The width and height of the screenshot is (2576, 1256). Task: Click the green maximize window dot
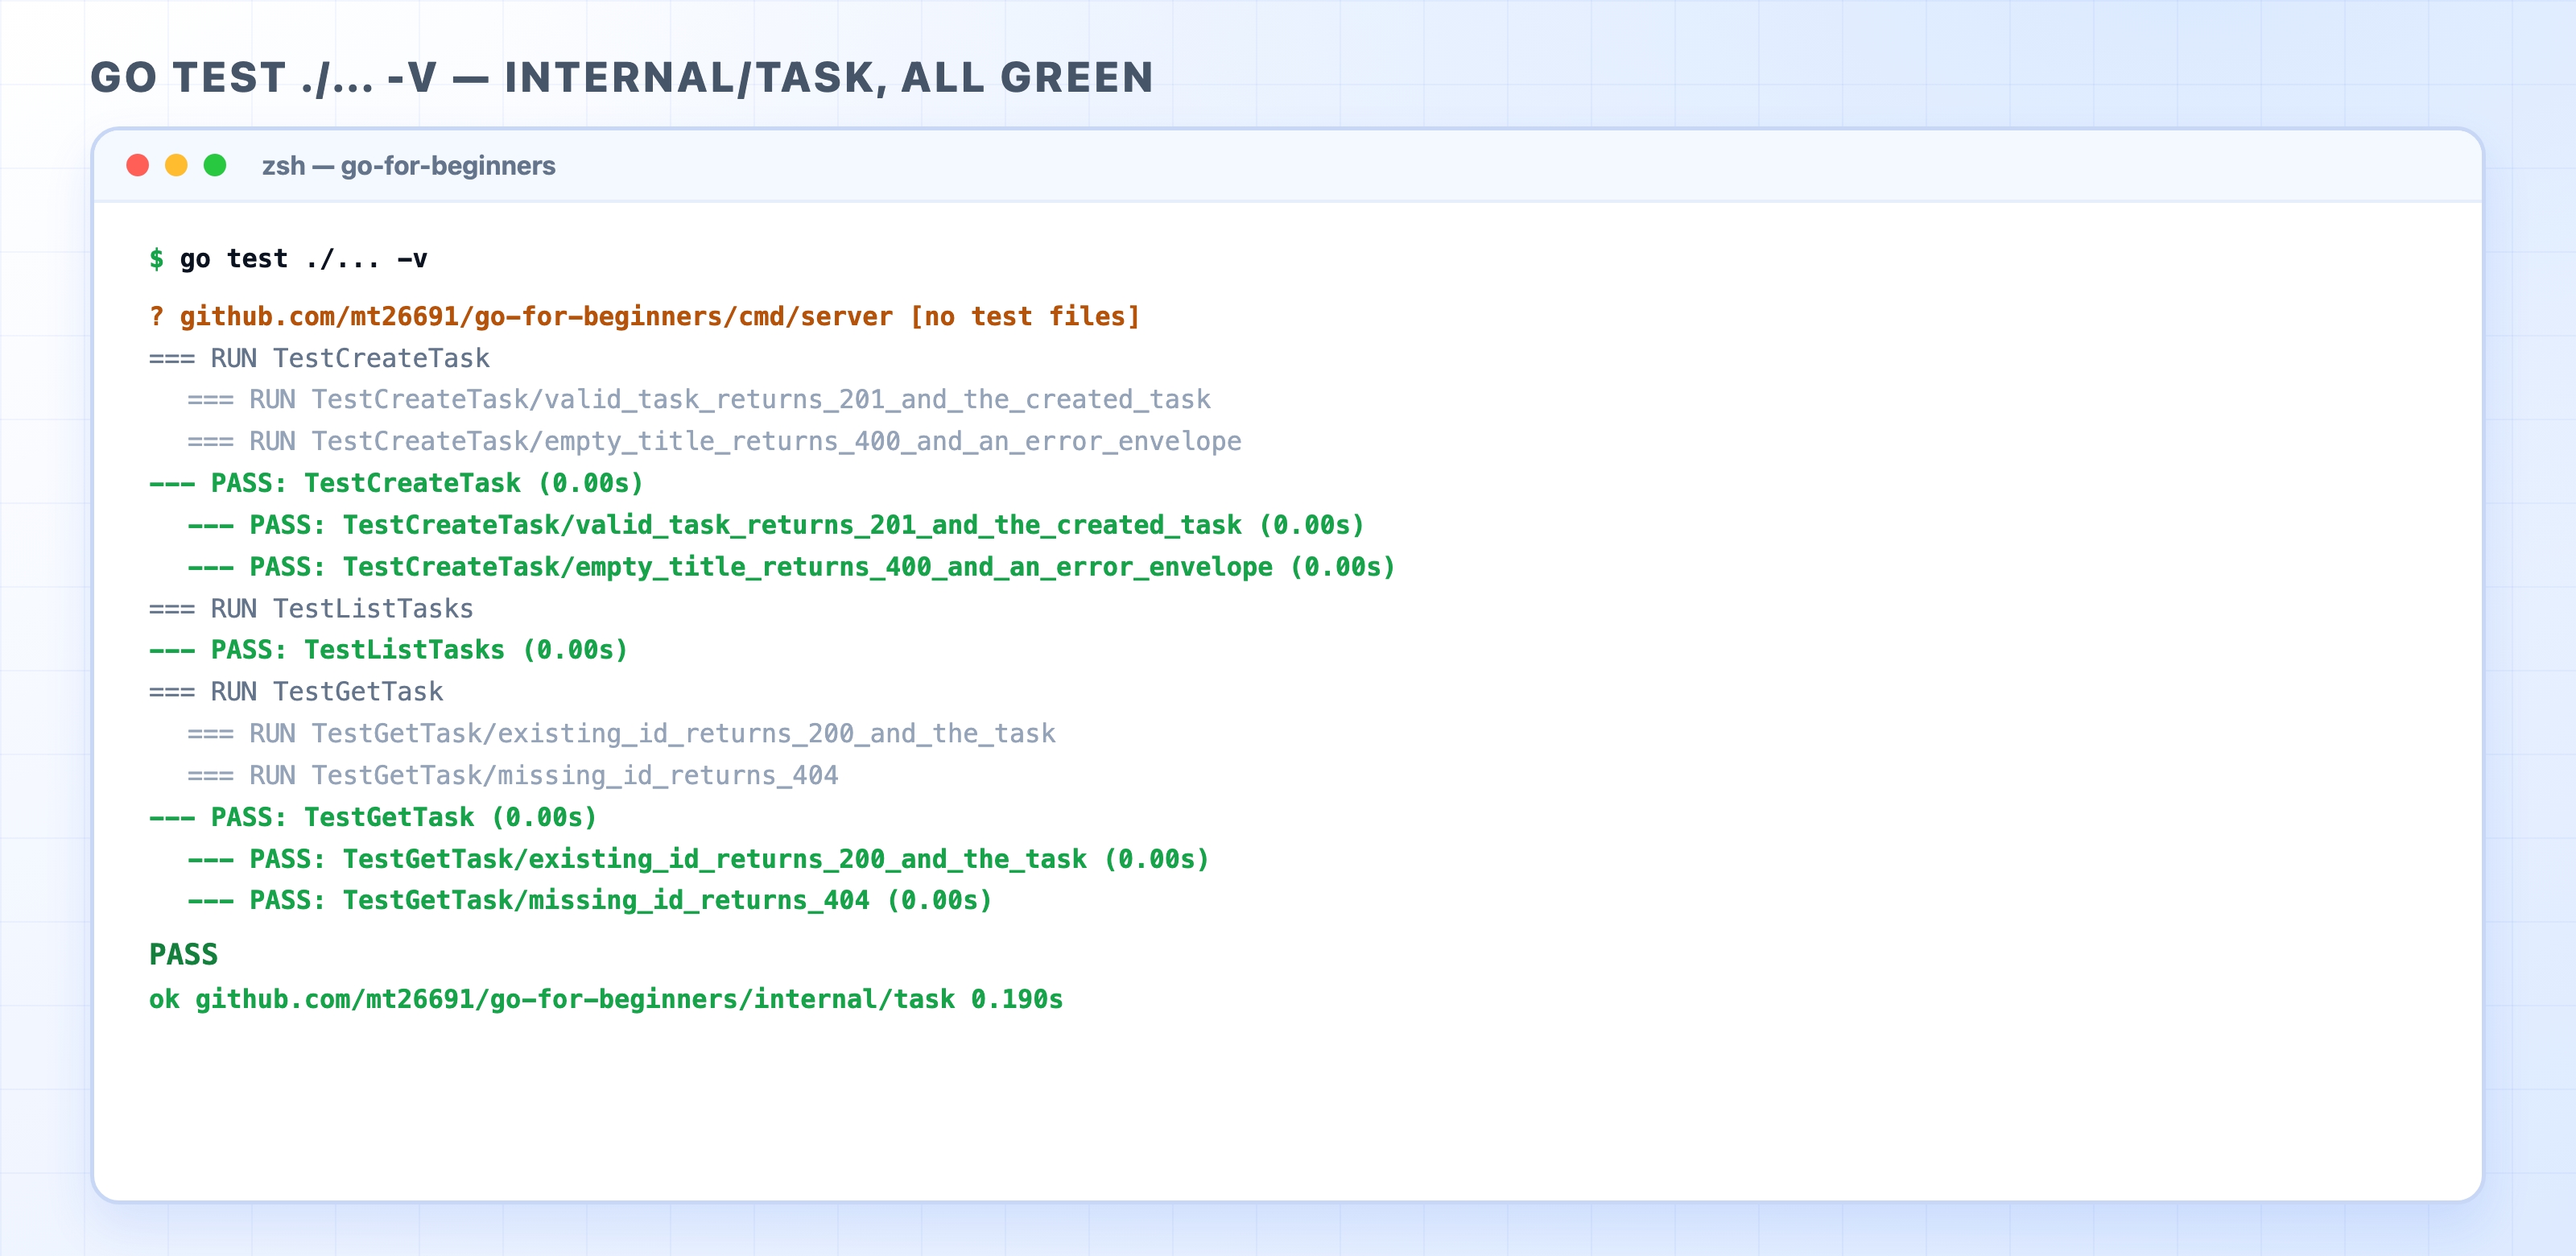coord(215,165)
